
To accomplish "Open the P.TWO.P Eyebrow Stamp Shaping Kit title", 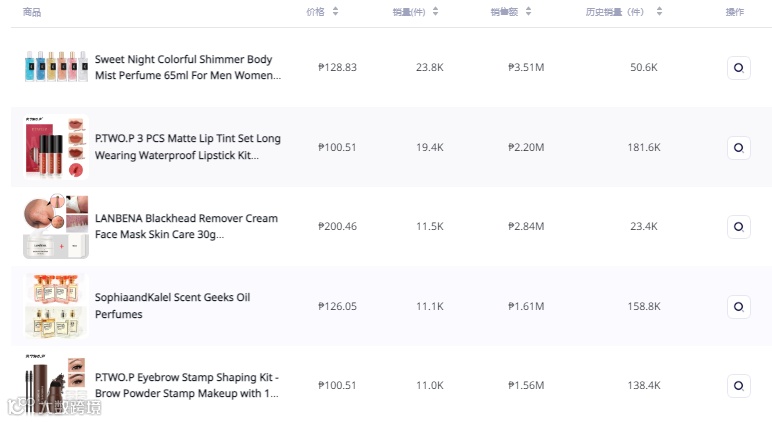I will 187,385.
